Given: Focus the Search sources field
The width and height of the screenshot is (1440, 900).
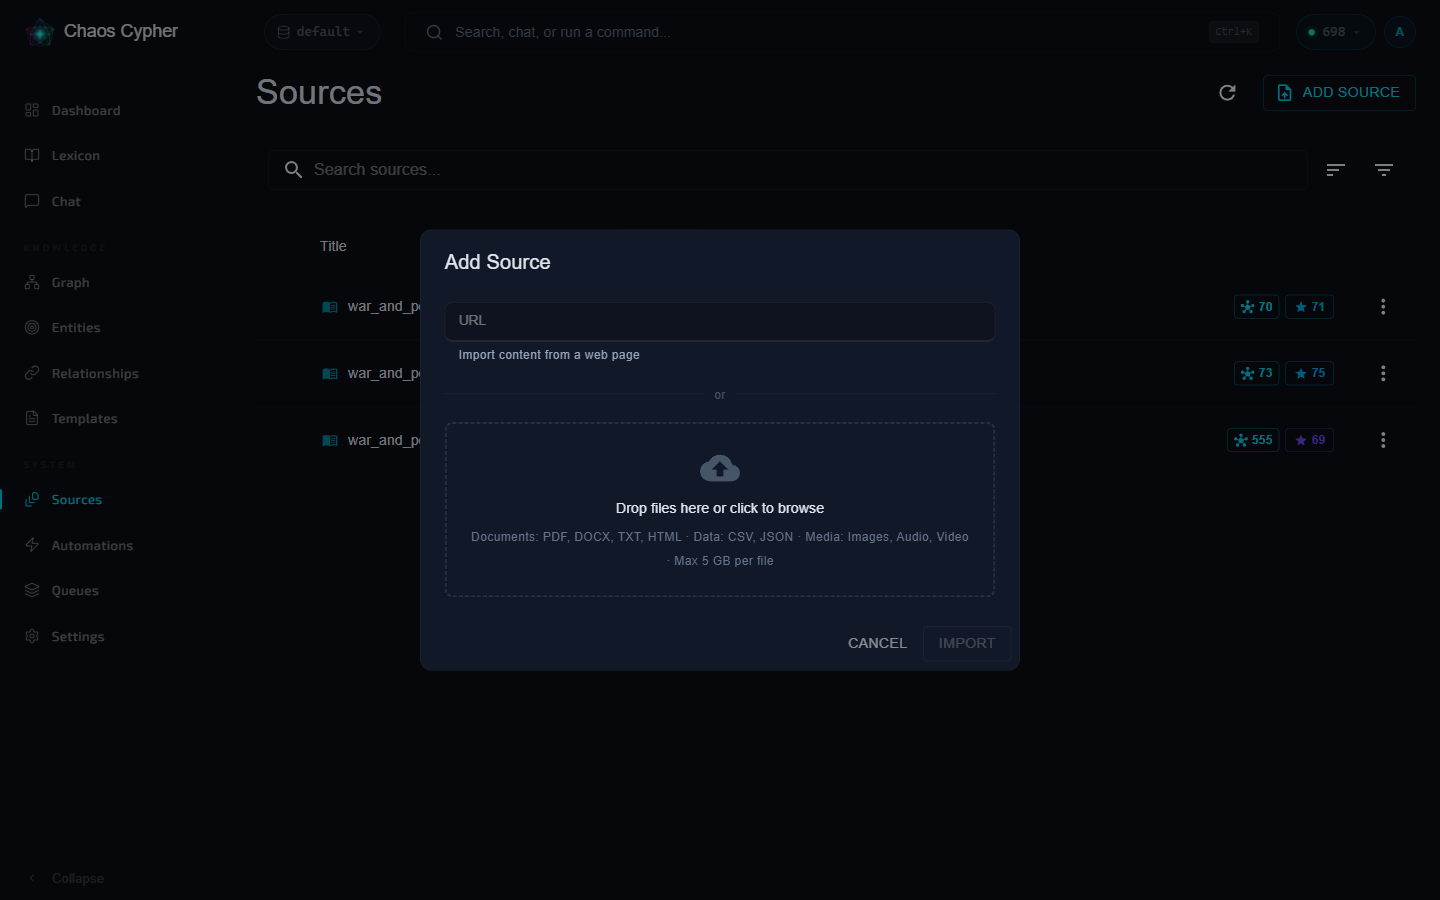Looking at the screenshot, I should [x=788, y=170].
